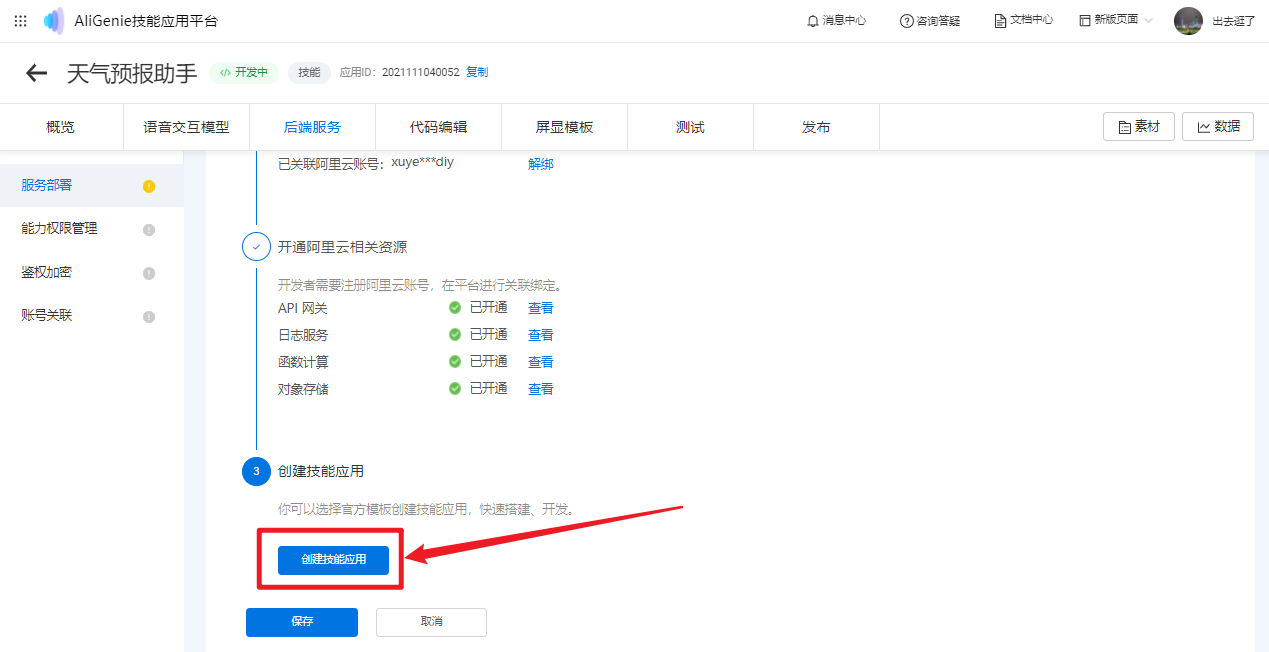Select the 后端服务 tab
The image size is (1269, 652).
coord(312,127)
